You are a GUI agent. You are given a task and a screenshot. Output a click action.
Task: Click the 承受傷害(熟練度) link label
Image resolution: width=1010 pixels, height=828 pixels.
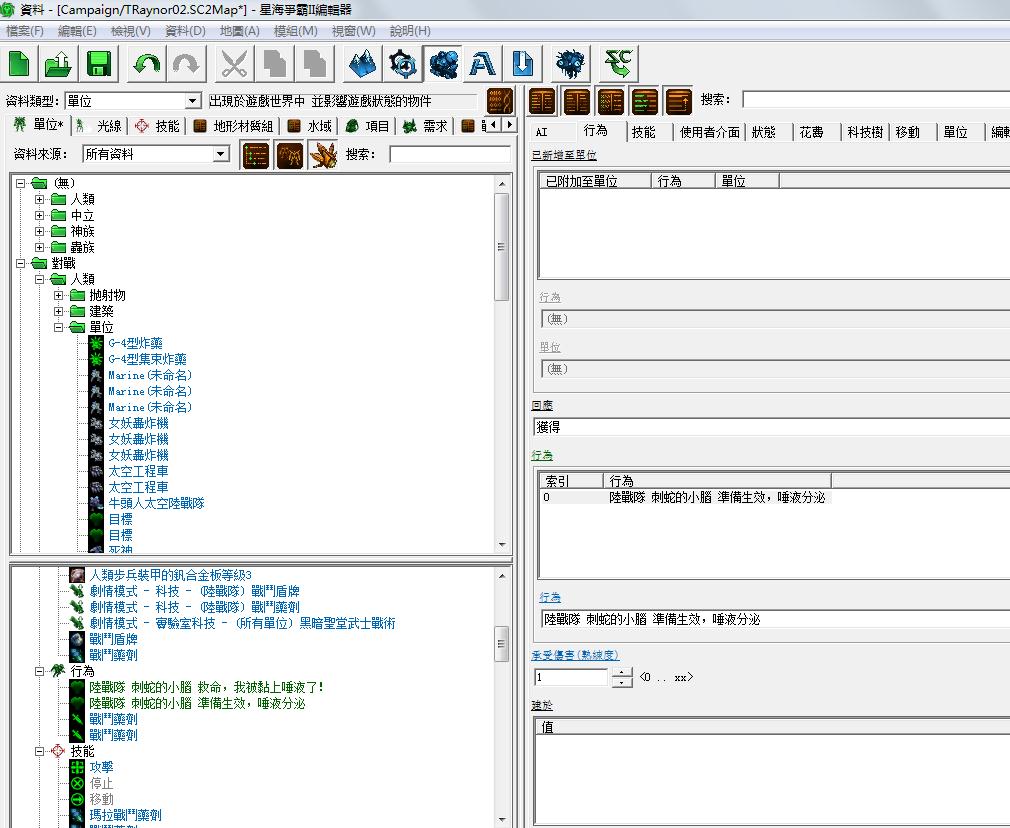[575, 655]
